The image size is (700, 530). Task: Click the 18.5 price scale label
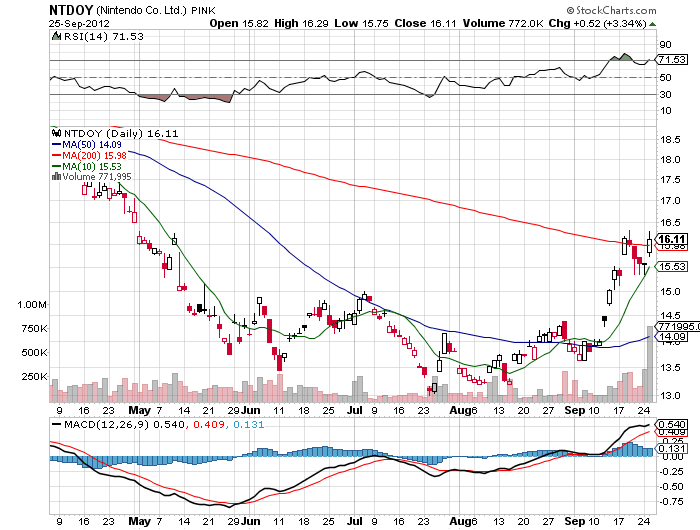tap(670, 139)
